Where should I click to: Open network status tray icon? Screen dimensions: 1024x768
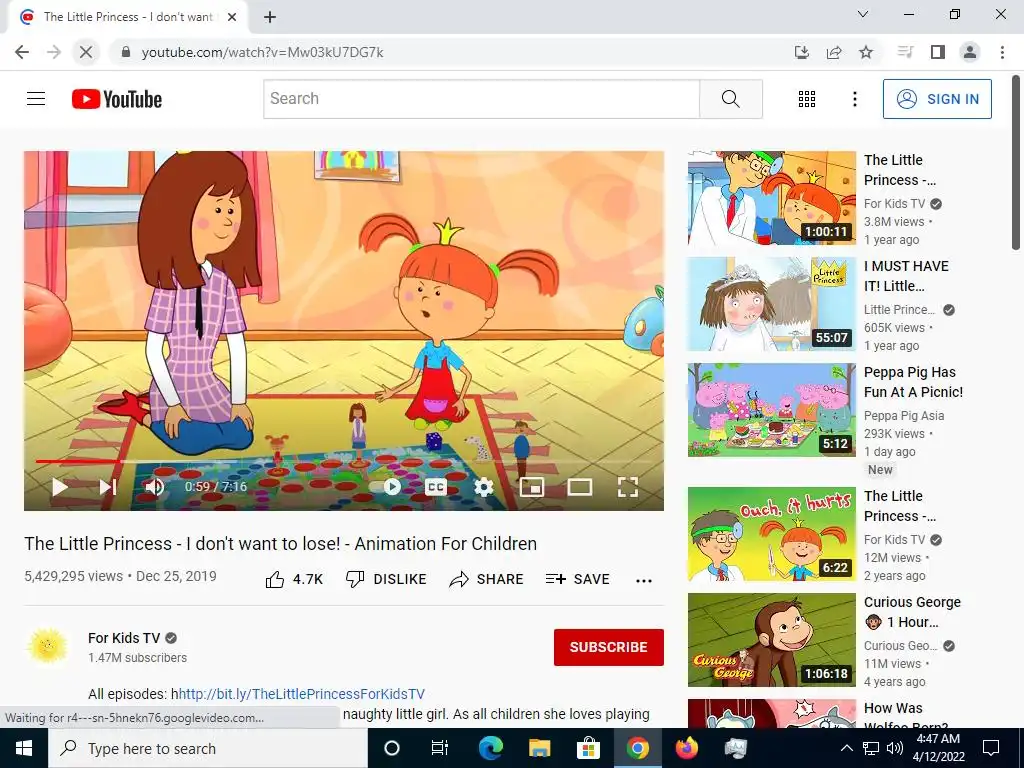(871, 748)
